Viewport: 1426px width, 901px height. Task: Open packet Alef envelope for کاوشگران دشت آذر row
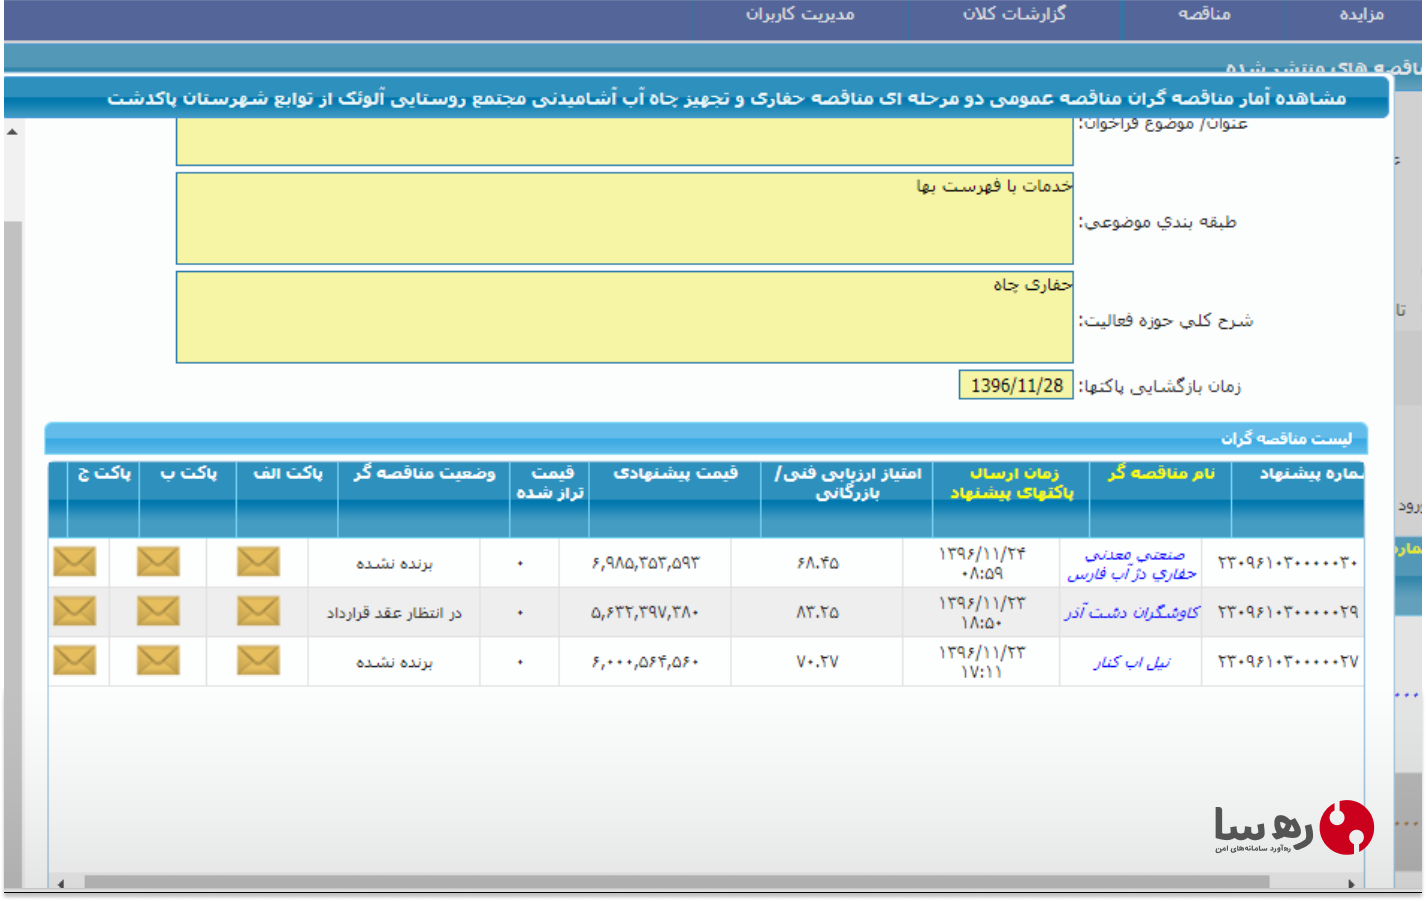pos(258,611)
